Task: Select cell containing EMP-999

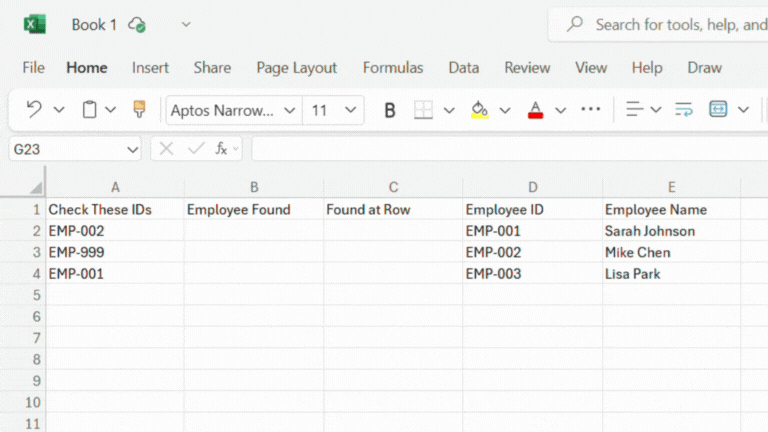Action: pyautogui.click(x=115, y=252)
